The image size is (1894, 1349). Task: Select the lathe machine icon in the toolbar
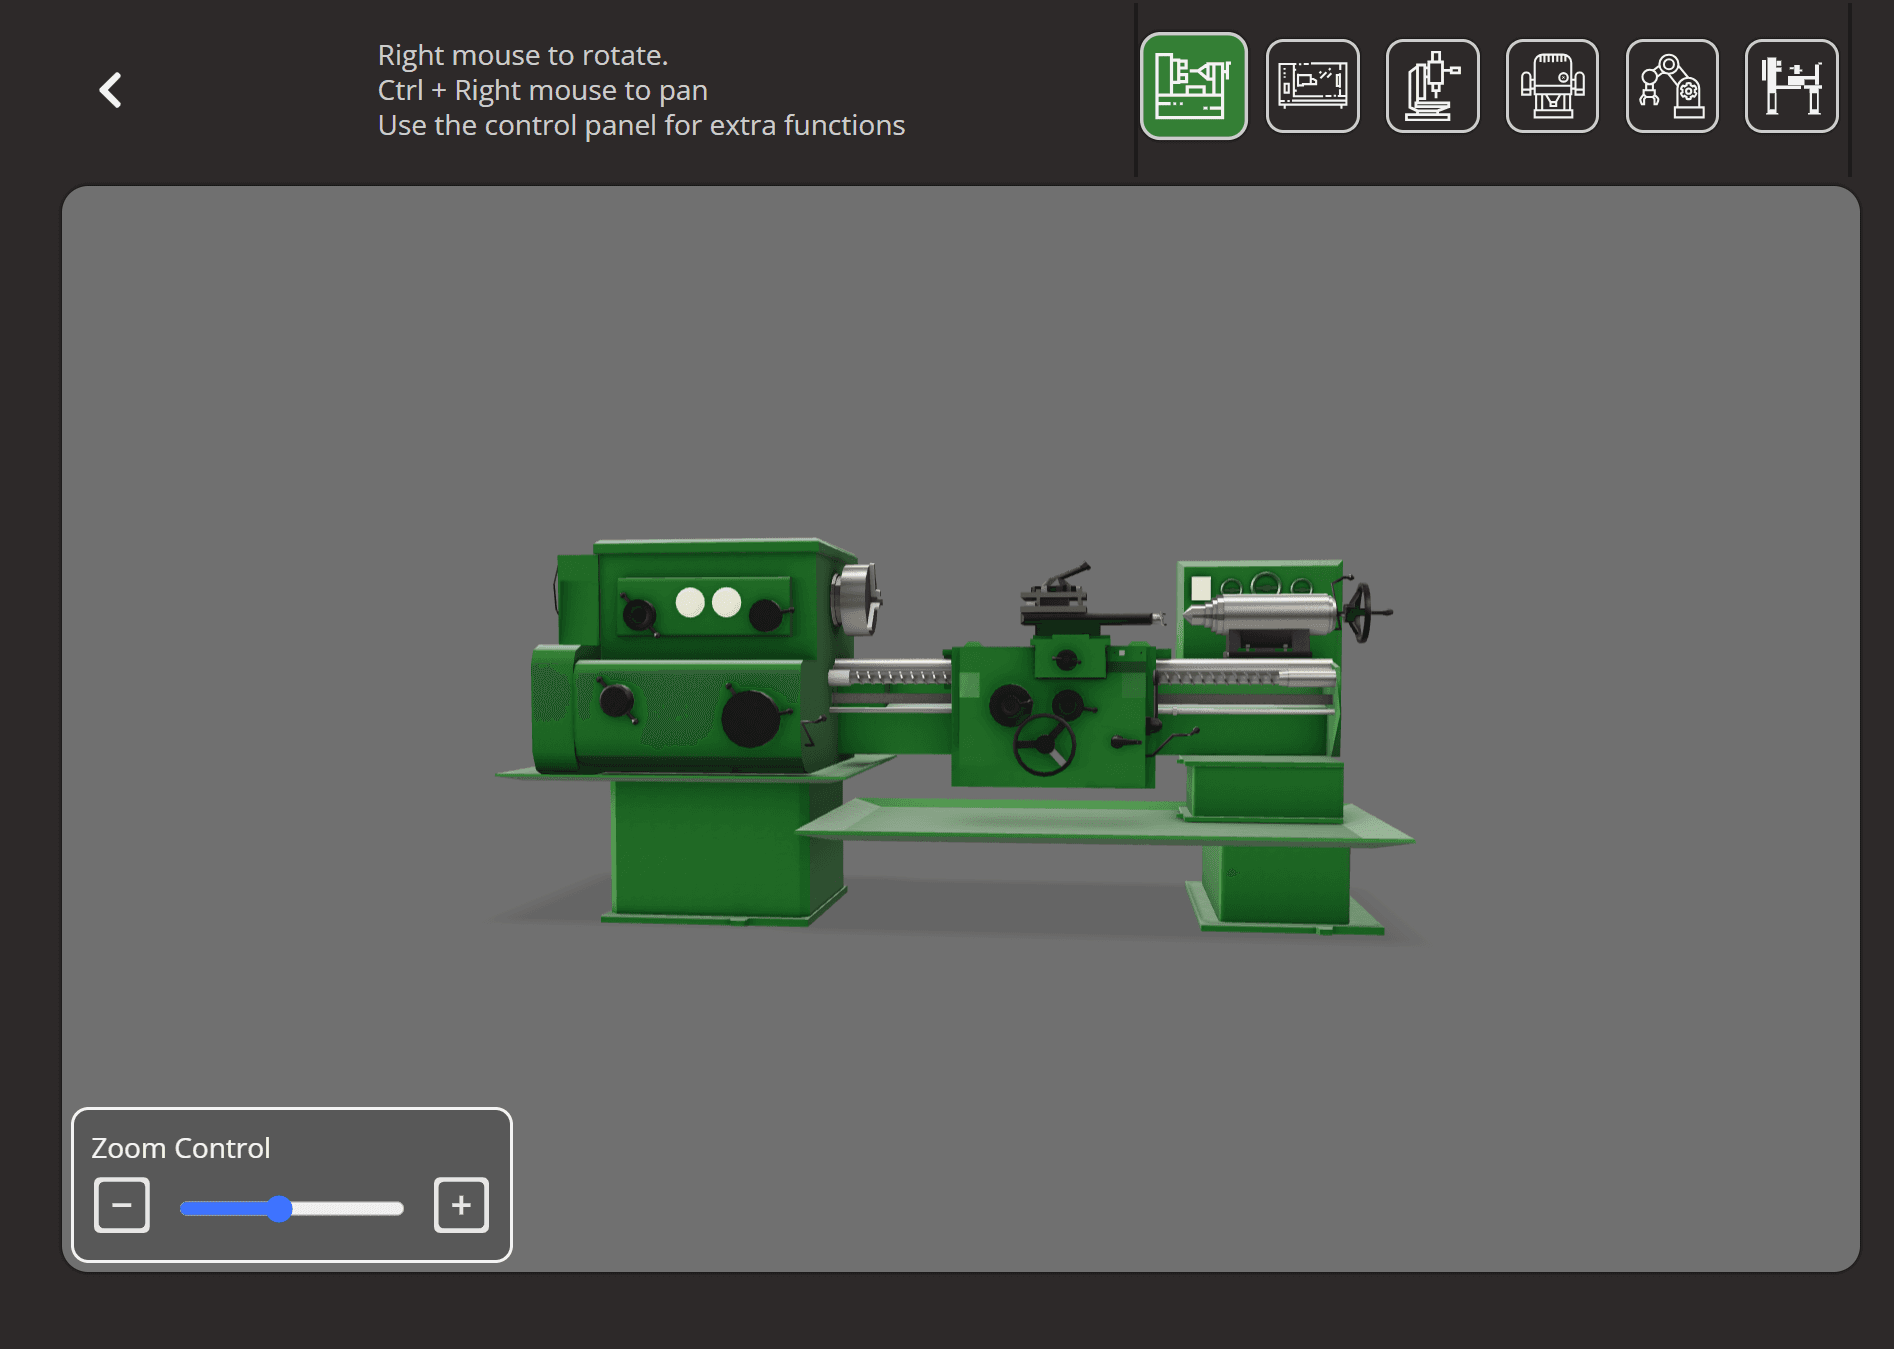(1194, 86)
